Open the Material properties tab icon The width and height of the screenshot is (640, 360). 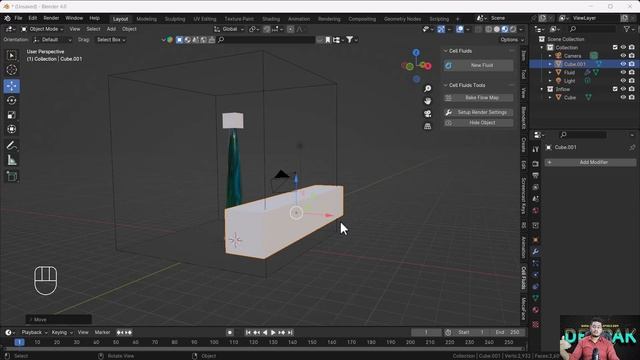tap(536, 310)
